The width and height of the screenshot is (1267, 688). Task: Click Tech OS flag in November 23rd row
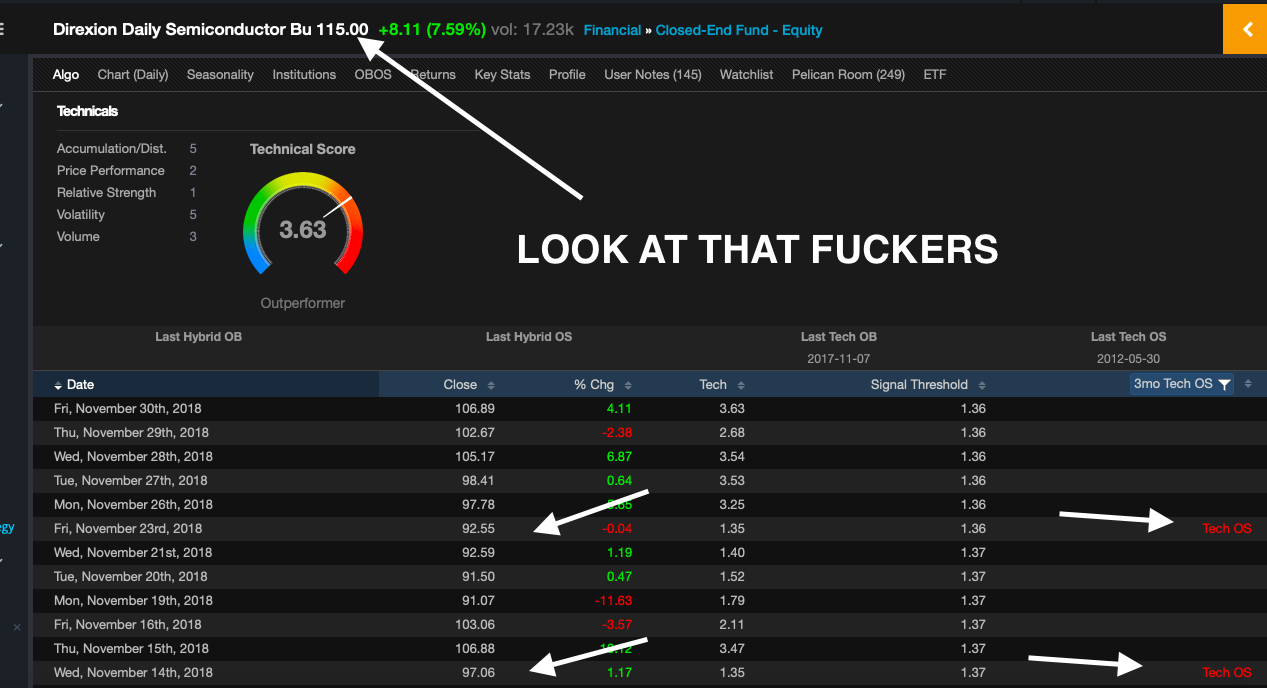tap(1227, 528)
